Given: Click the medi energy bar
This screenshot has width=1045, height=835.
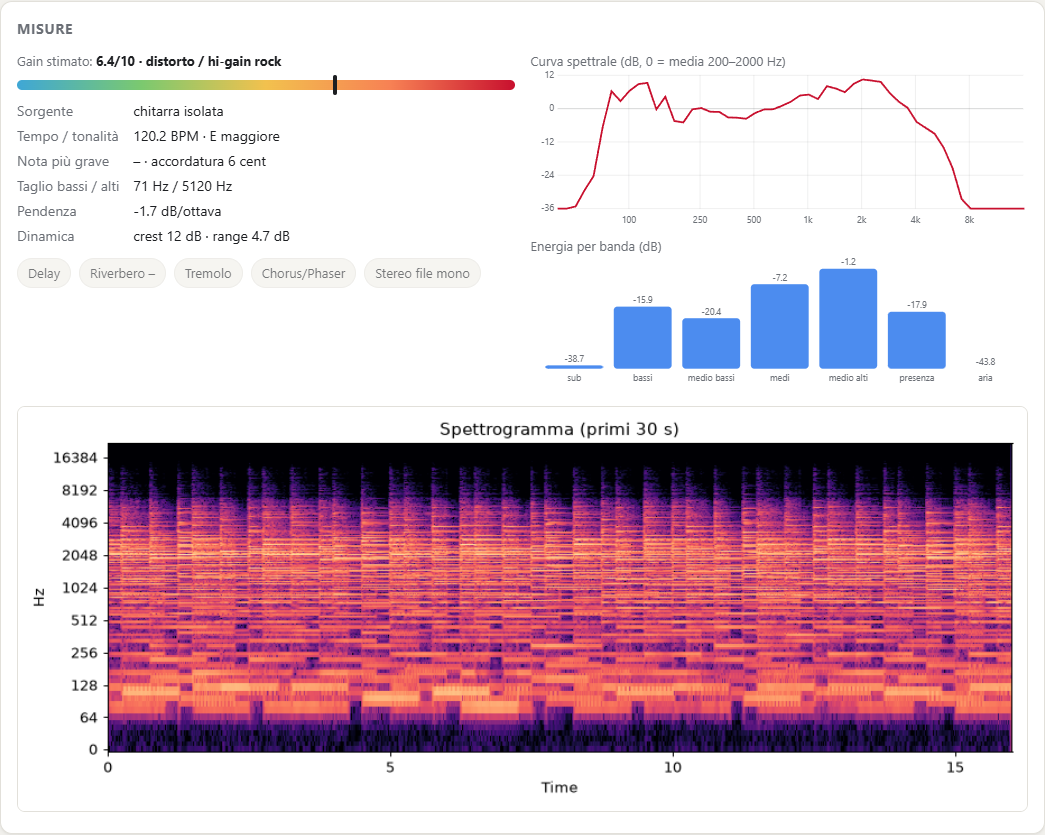Looking at the screenshot, I should pos(780,327).
